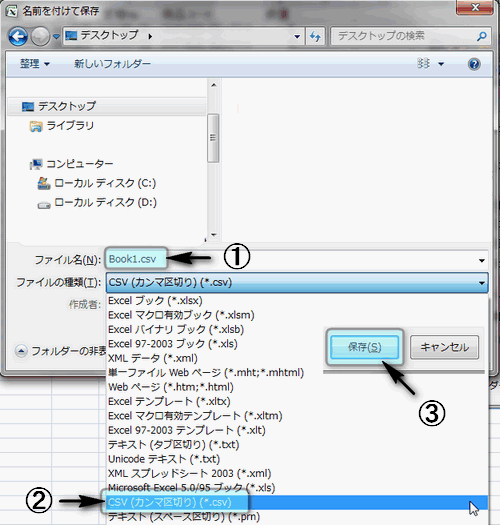Click the キャンセル button
This screenshot has height=525, width=500.
[444, 347]
